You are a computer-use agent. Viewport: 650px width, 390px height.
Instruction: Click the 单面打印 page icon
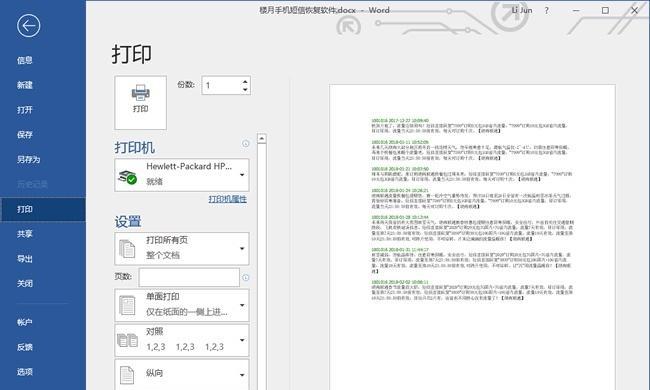(x=127, y=306)
